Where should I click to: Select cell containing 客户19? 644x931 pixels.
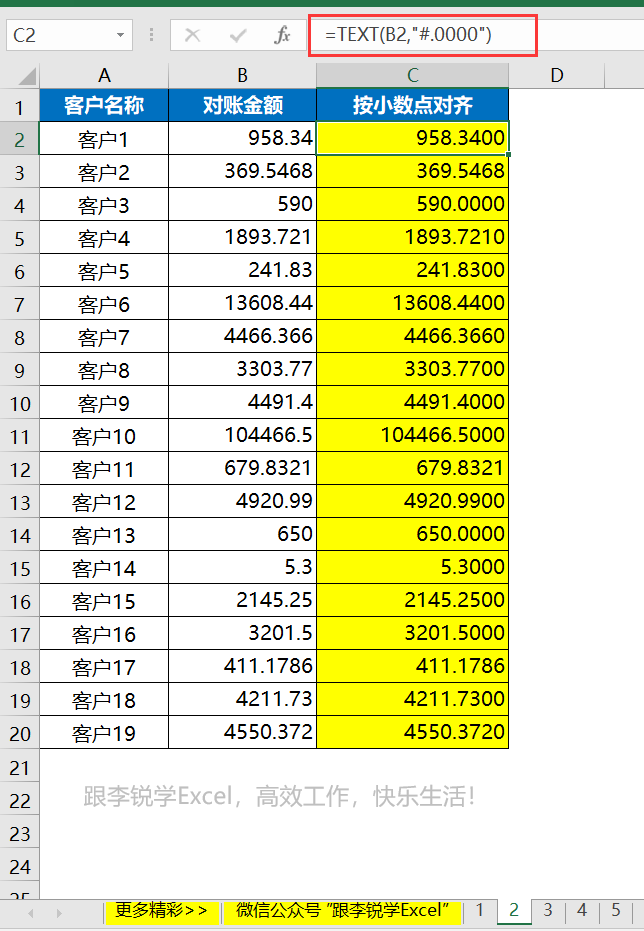pyautogui.click(x=104, y=733)
